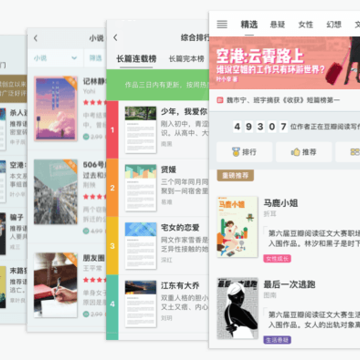Screen dimensions: 360x360
Task: Tap the orange ribbon on the 记林静 cover
Action: (x=71, y=82)
